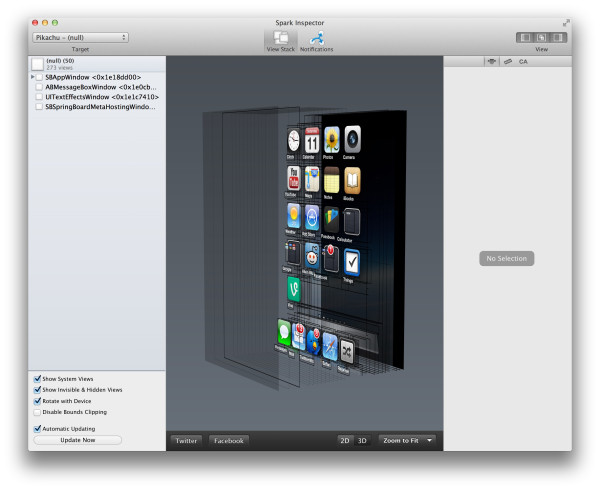
Task: Select UITextEffectsWindow in the view list
Action: tap(100, 96)
